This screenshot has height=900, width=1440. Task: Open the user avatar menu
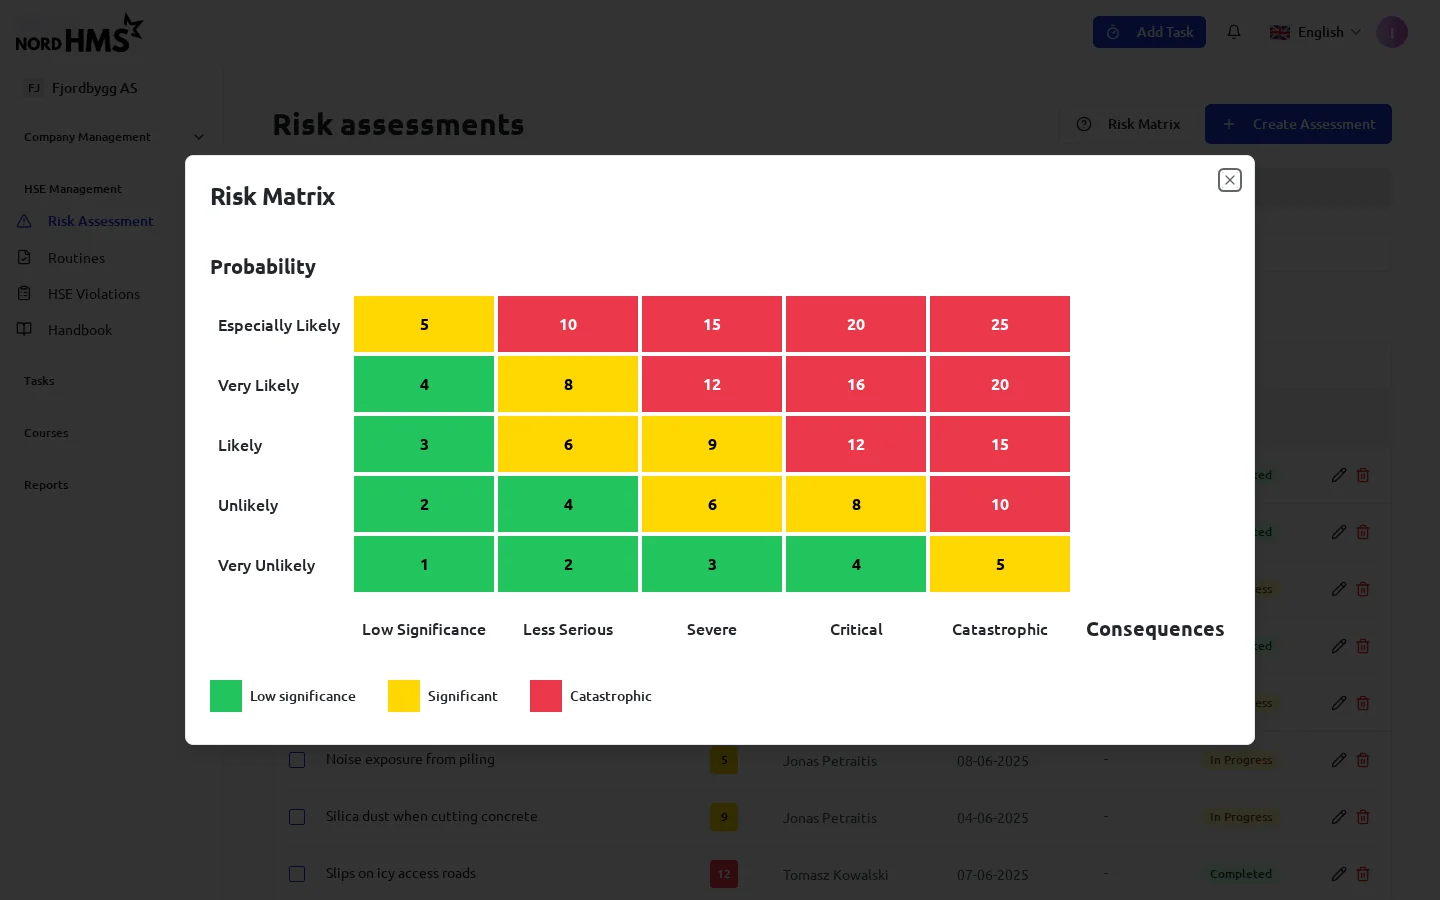click(1392, 32)
